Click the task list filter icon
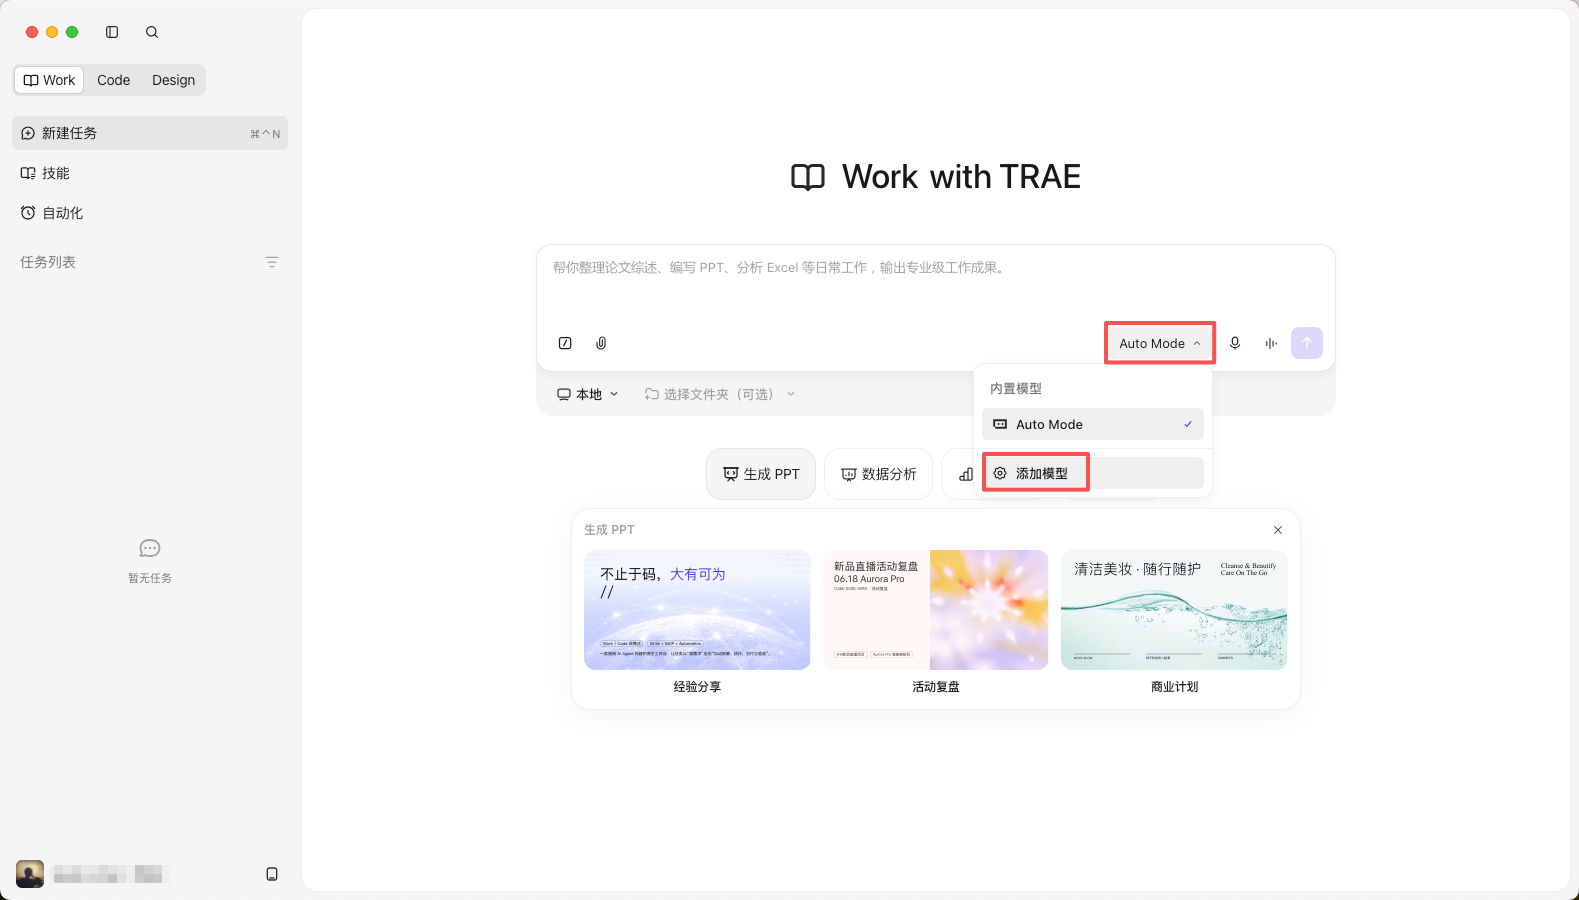 pyautogui.click(x=272, y=262)
